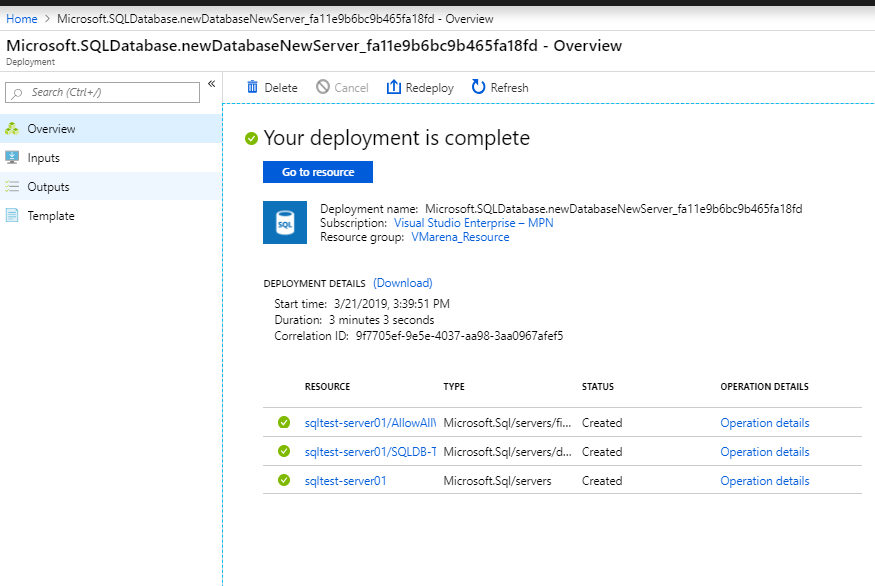Click the Correlation ID value text
The width and height of the screenshot is (875, 586).
(x=459, y=336)
